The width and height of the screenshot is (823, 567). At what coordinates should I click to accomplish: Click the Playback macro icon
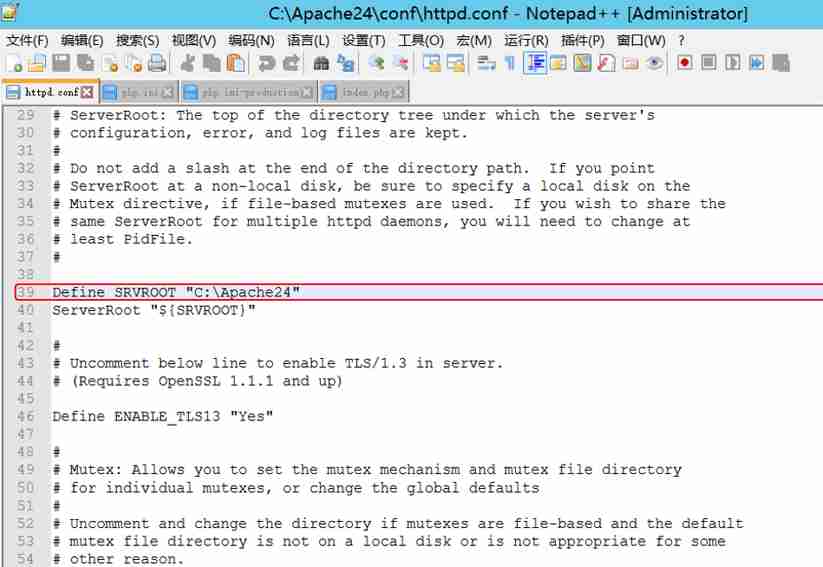tap(733, 64)
